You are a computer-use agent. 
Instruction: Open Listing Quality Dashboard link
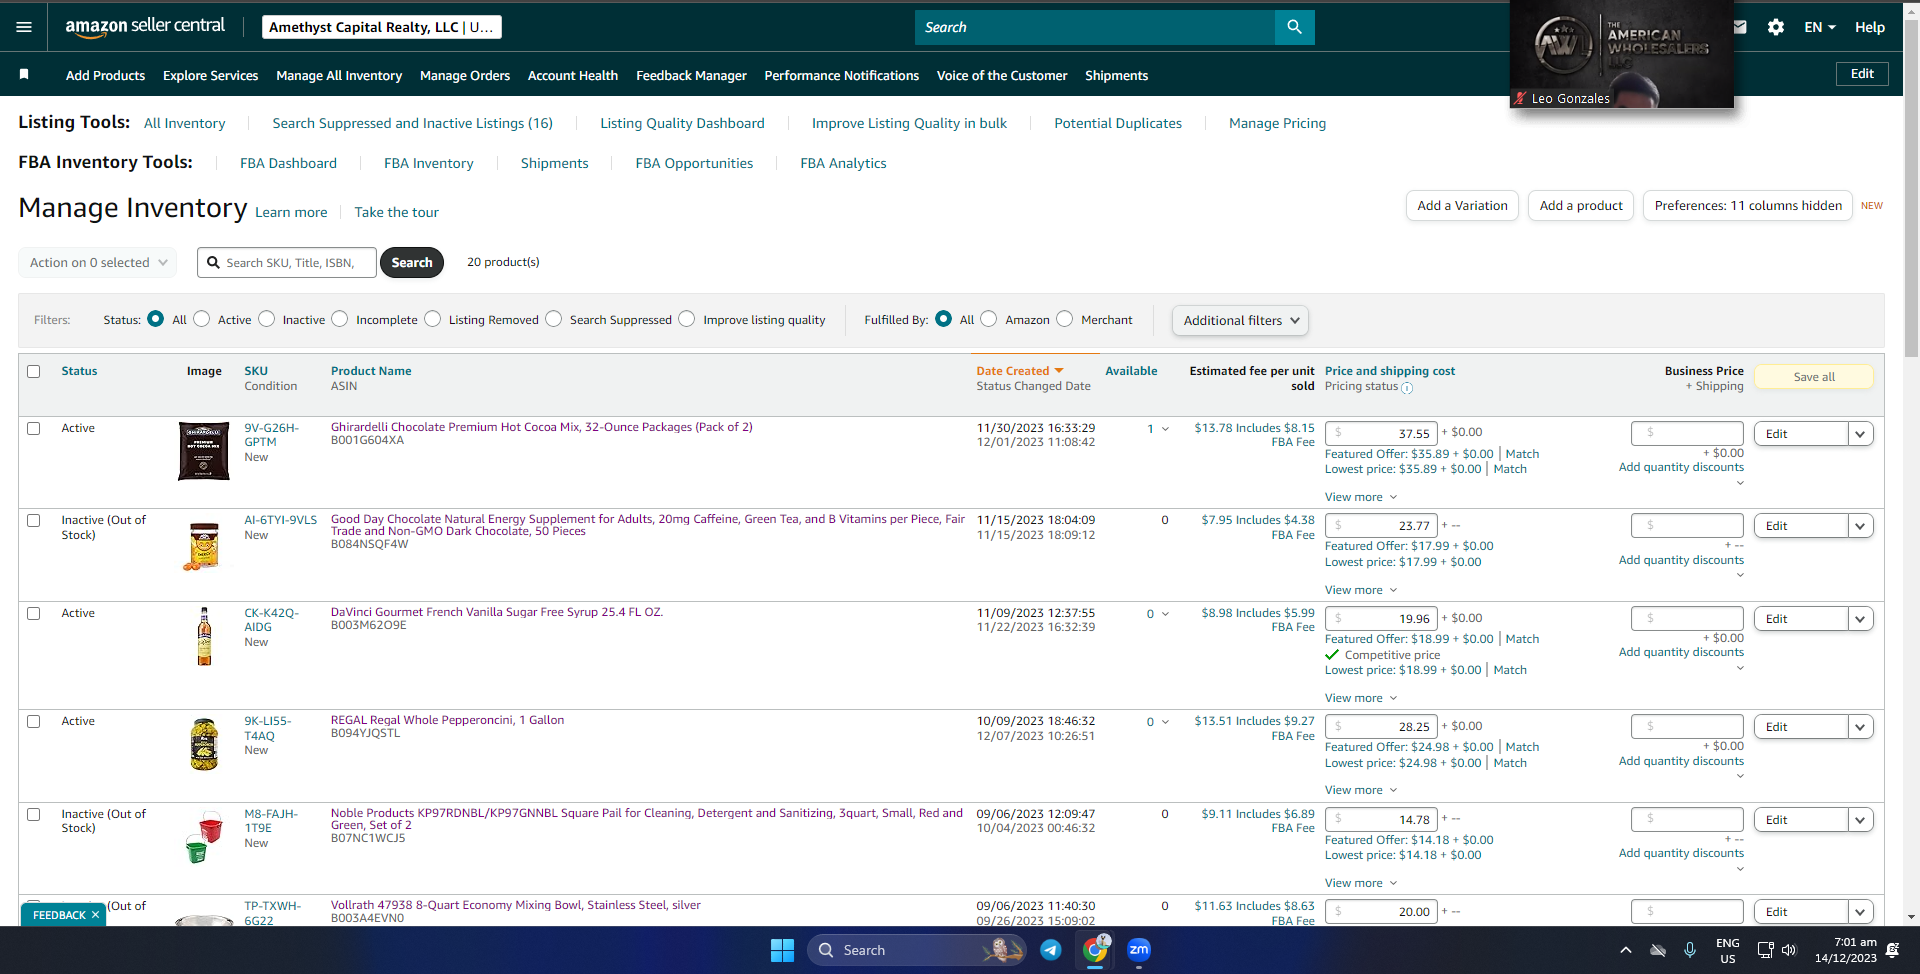coord(682,123)
